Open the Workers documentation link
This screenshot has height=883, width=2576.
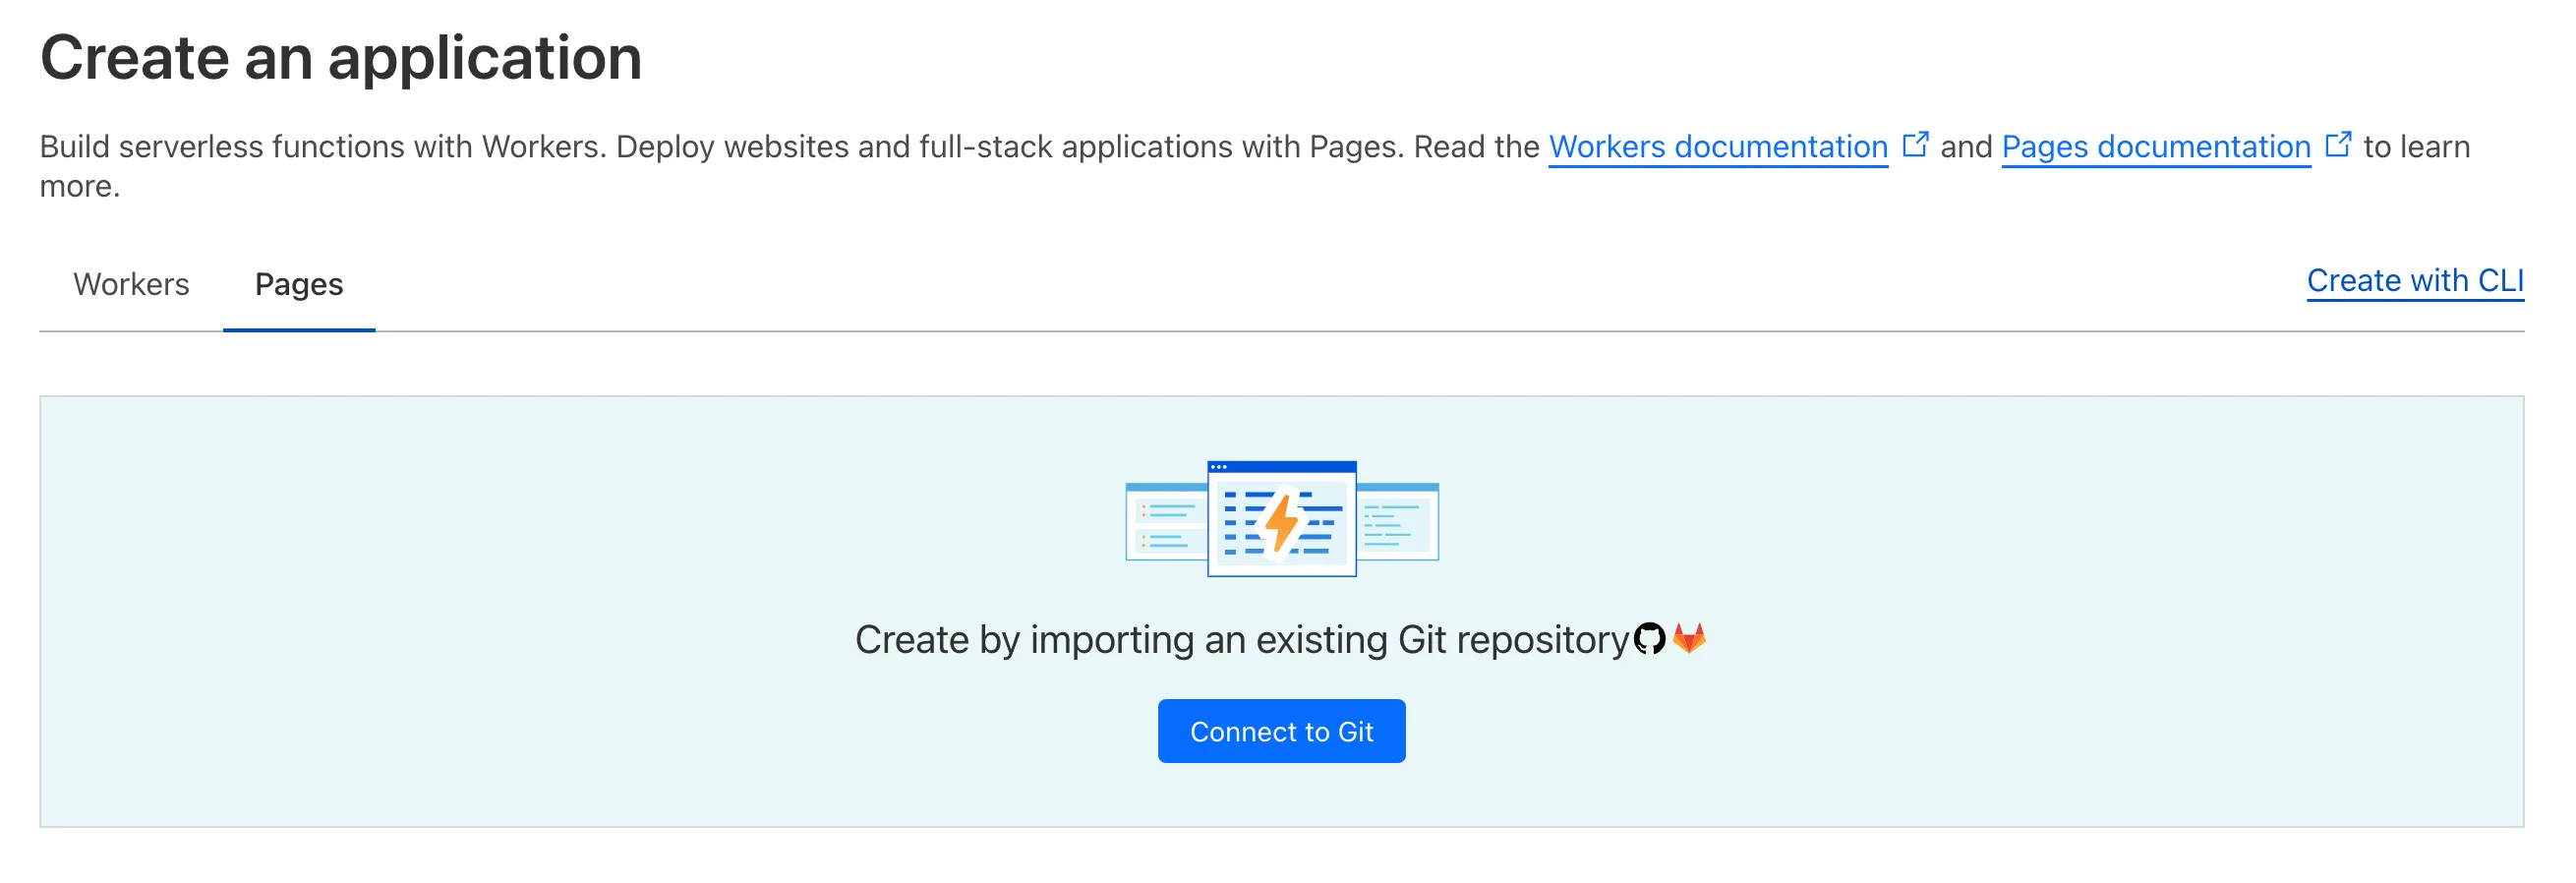(x=1717, y=147)
